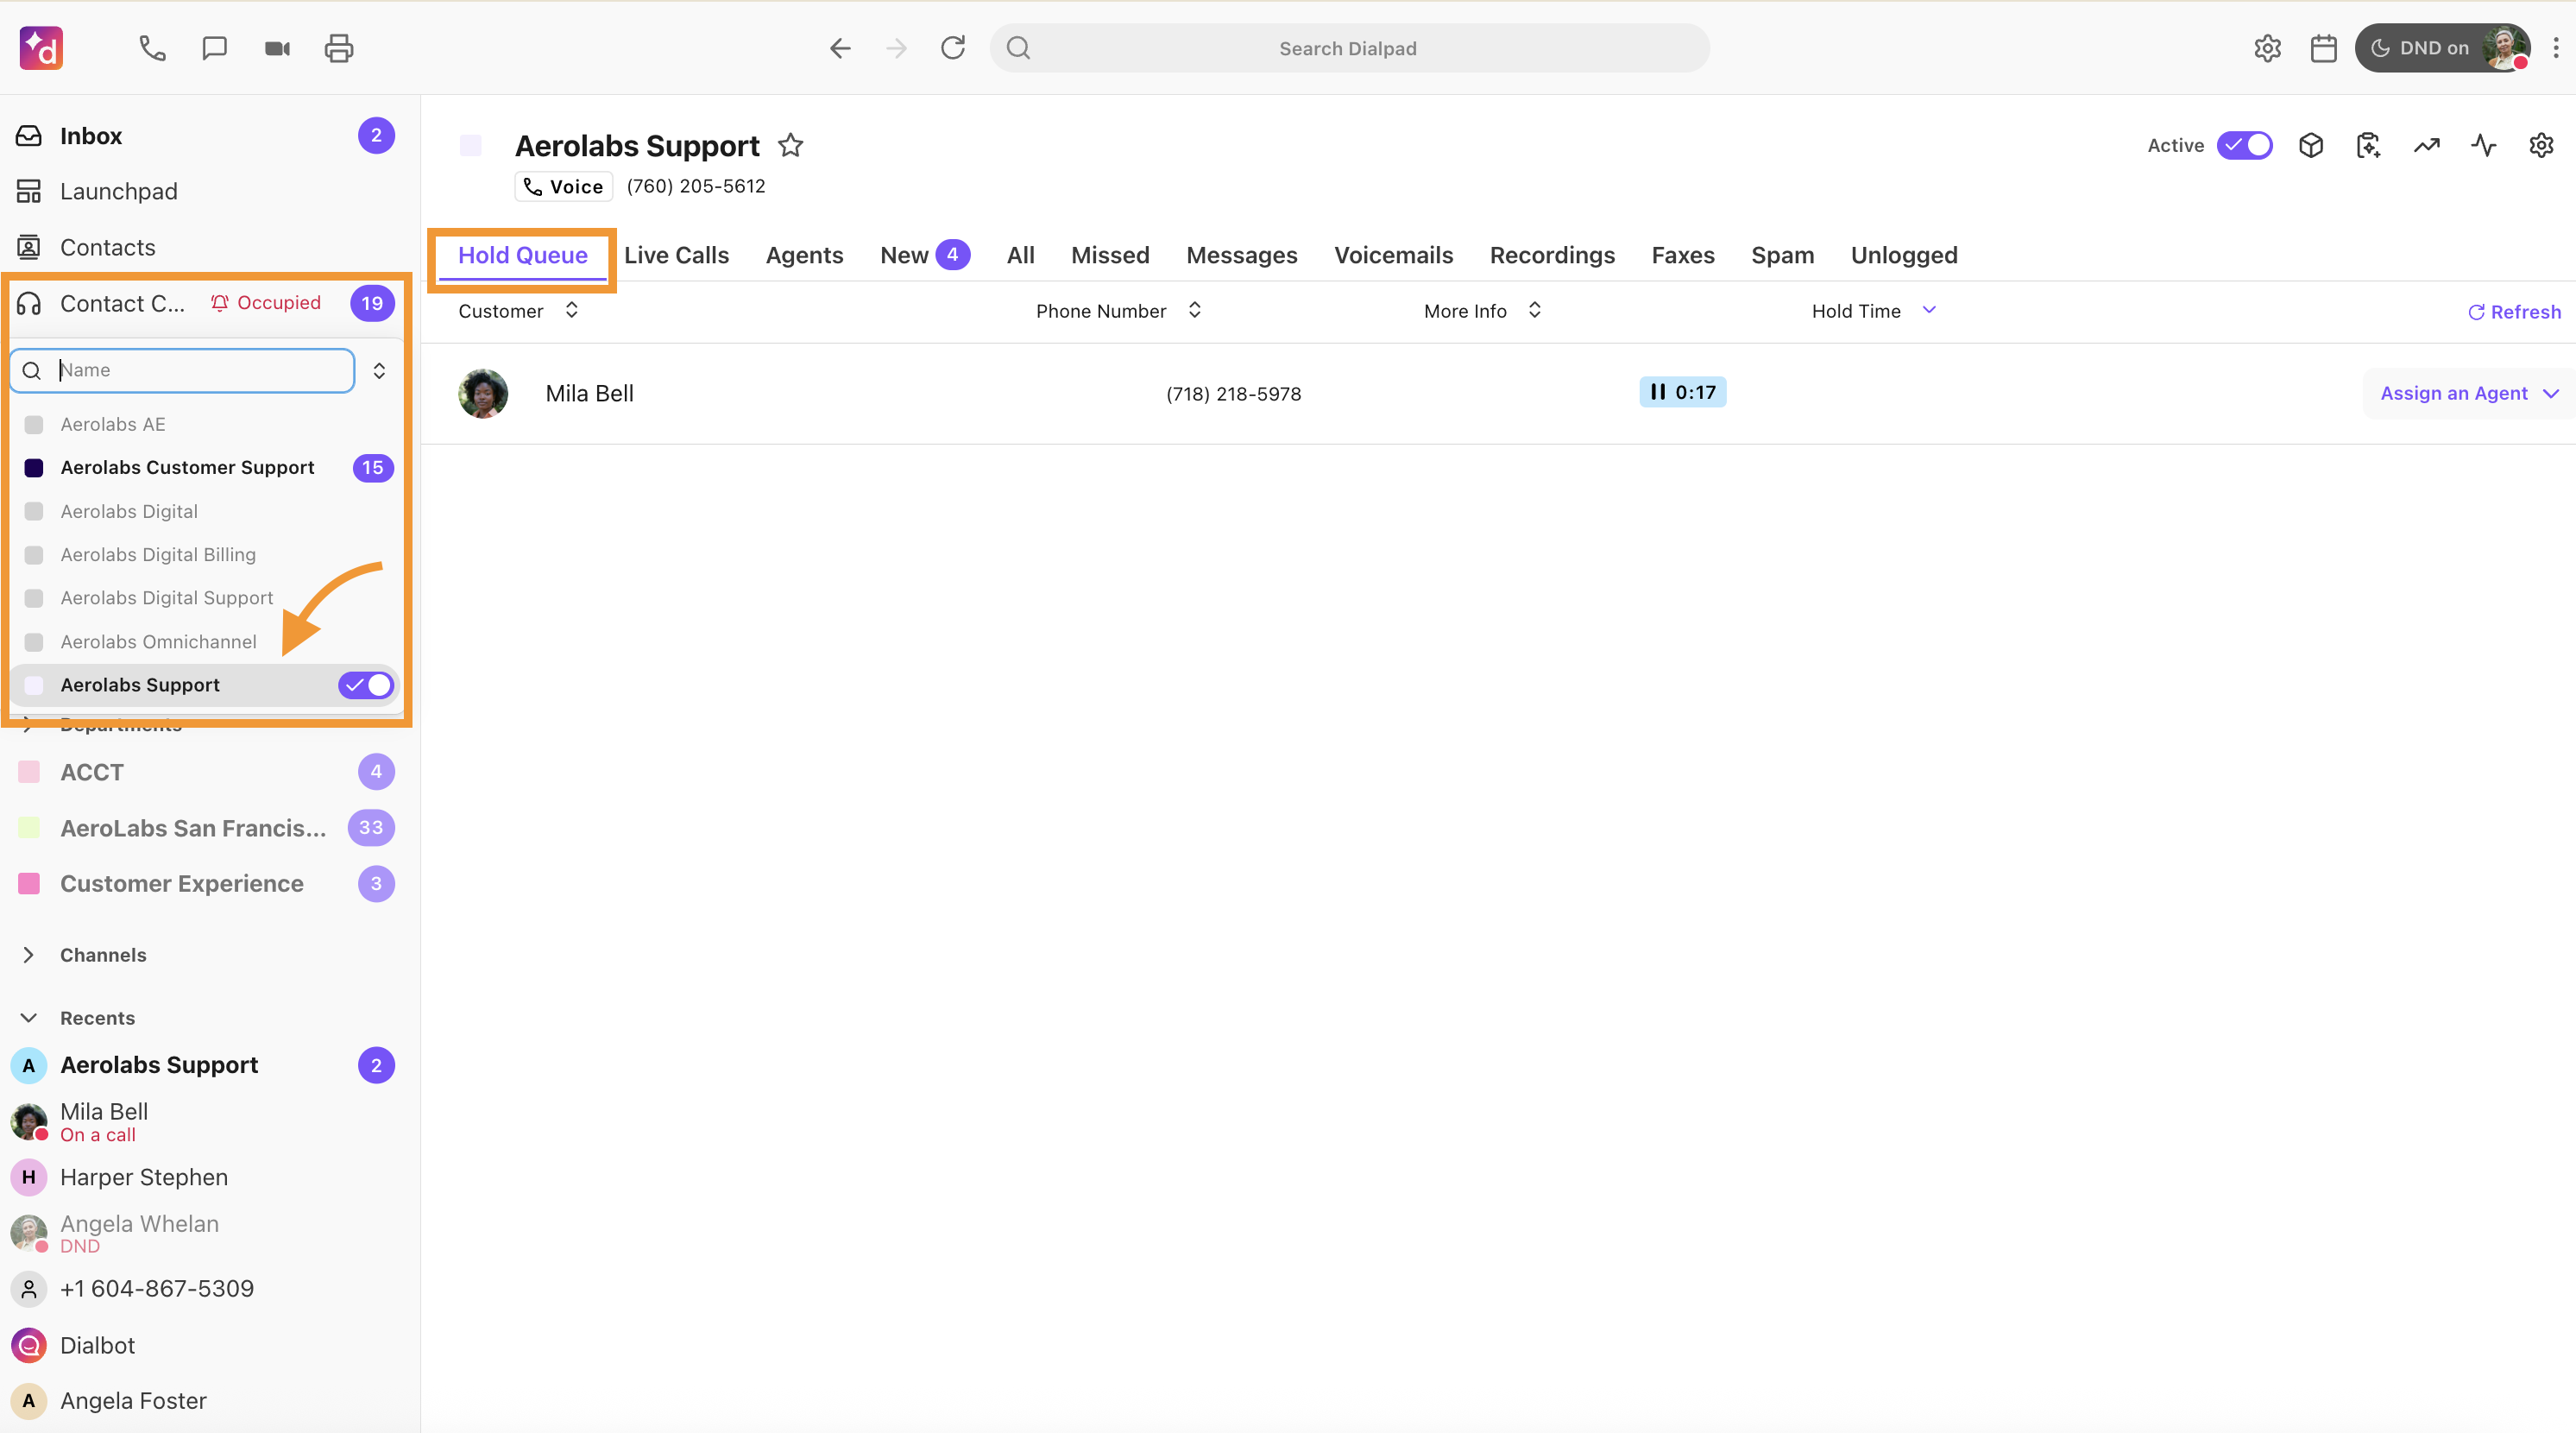Open settings gear in top bar
2576x1433 pixels.
[2267, 48]
